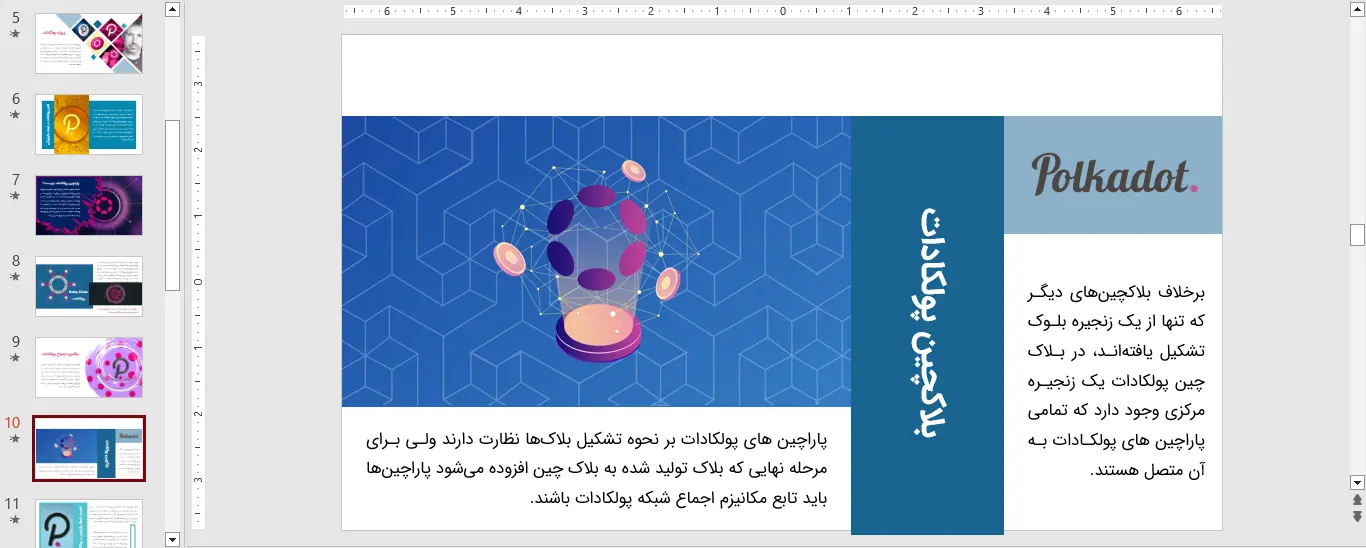The width and height of the screenshot is (1366, 548).
Task: Click the bottom paragraph starting پاراچین های پولکادات
Action: (x=597, y=468)
